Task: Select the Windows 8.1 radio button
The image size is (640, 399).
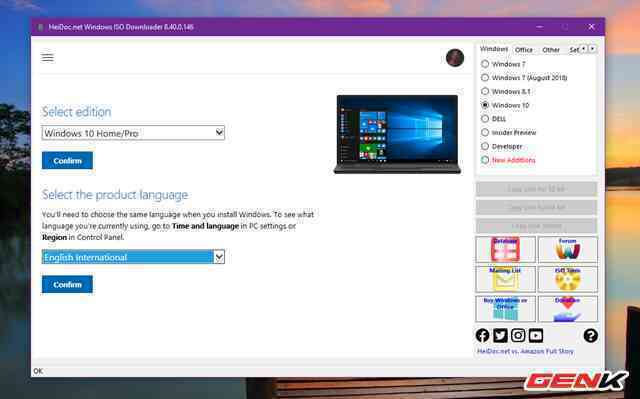Action: coord(485,91)
